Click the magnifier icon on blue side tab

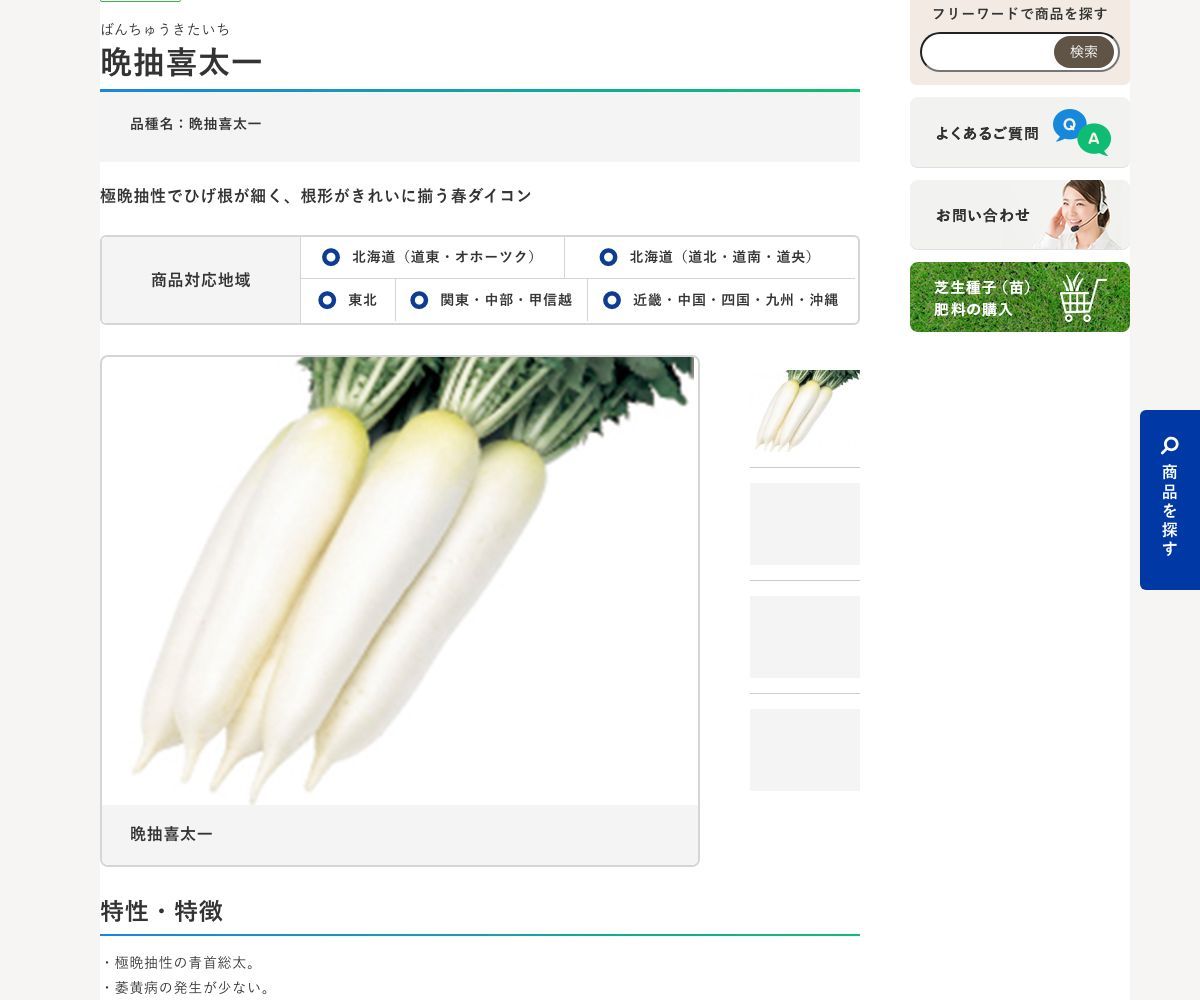(x=1169, y=445)
